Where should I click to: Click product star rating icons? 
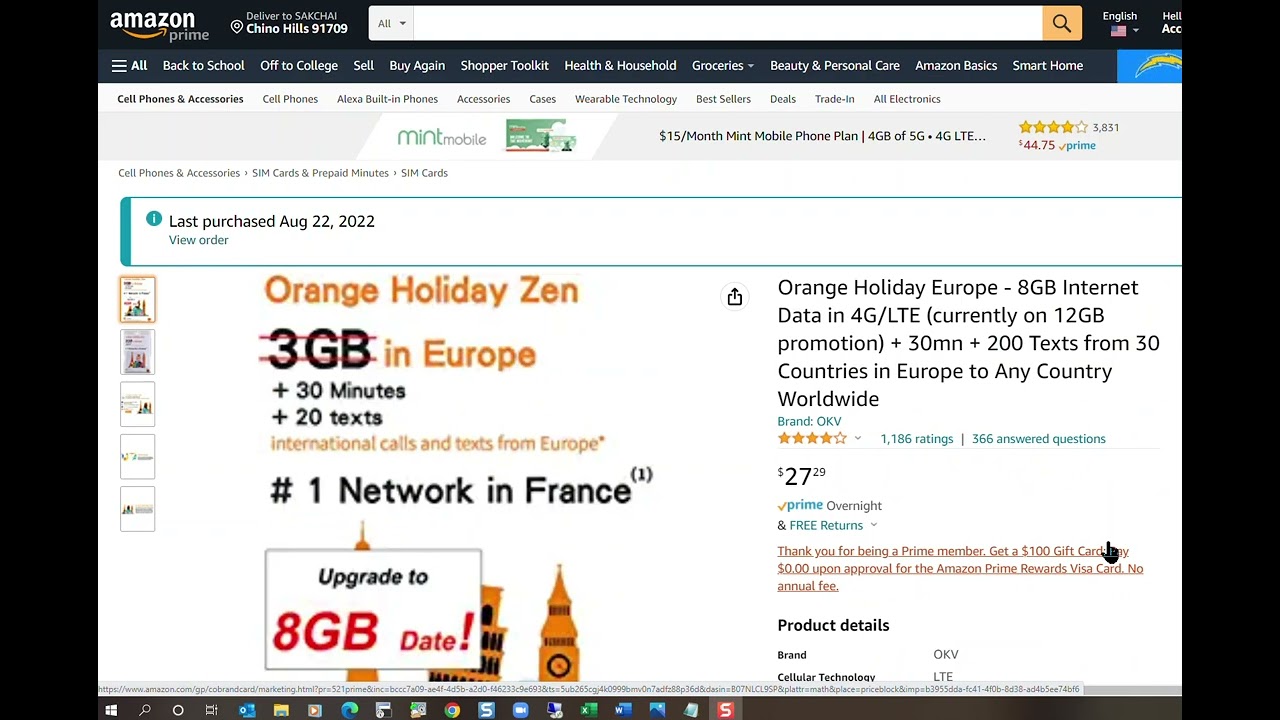pos(812,439)
